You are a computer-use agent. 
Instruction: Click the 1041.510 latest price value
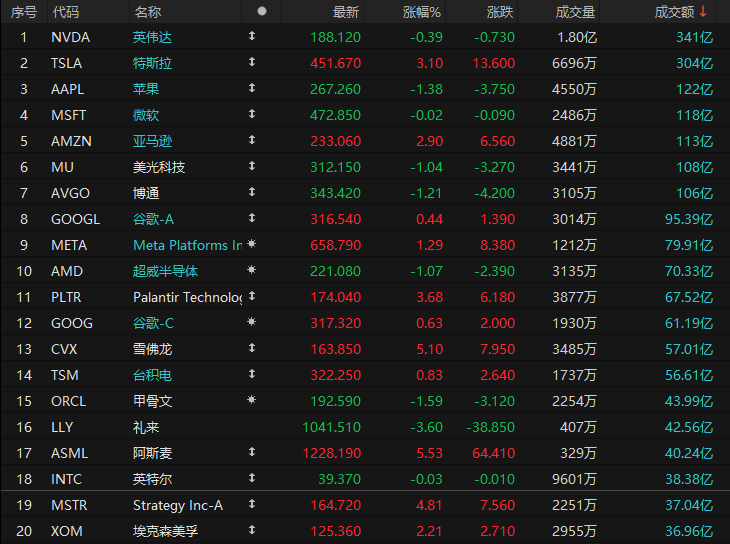[331, 428]
